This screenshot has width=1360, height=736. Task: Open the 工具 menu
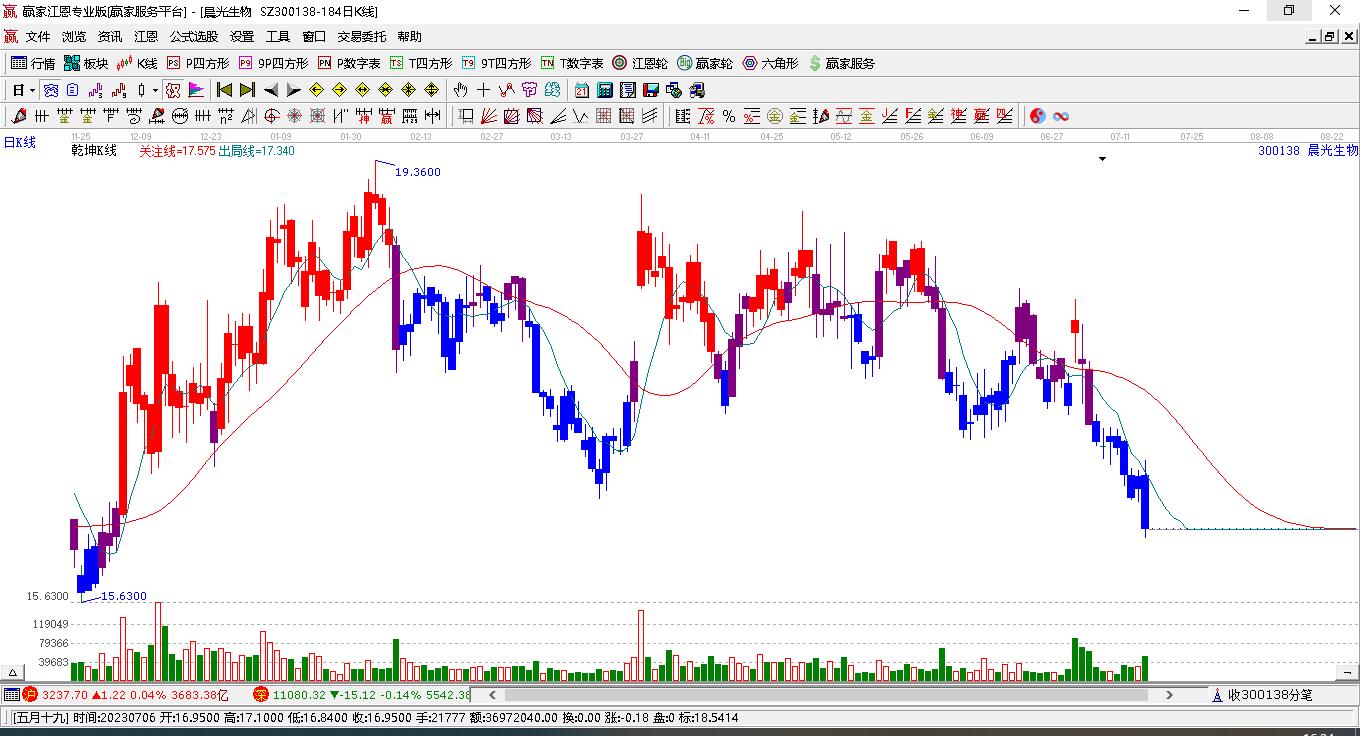pyautogui.click(x=278, y=37)
